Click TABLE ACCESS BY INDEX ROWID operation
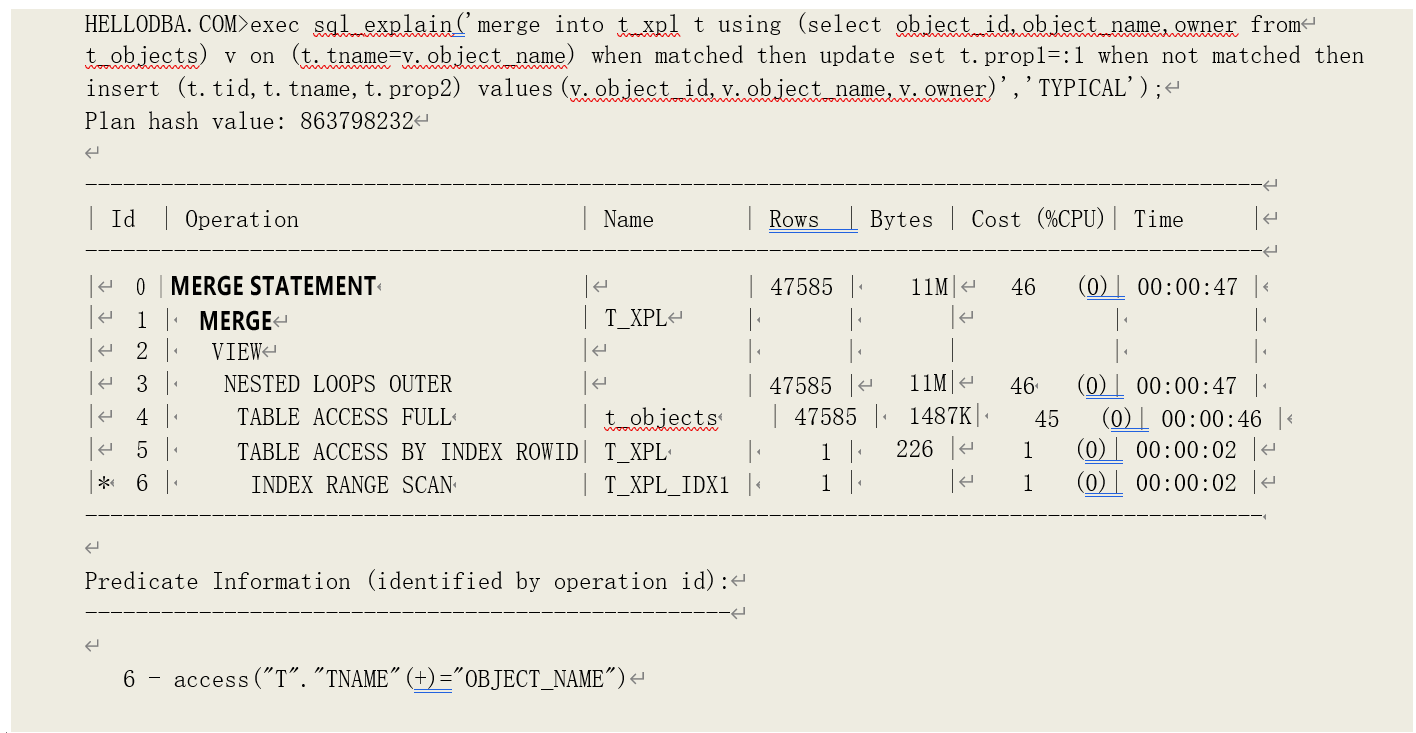The image size is (1416, 733). (x=407, y=451)
